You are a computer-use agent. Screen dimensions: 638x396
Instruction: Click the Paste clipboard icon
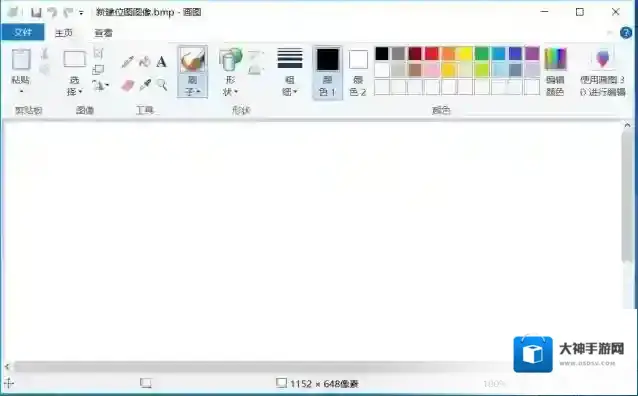[21, 60]
